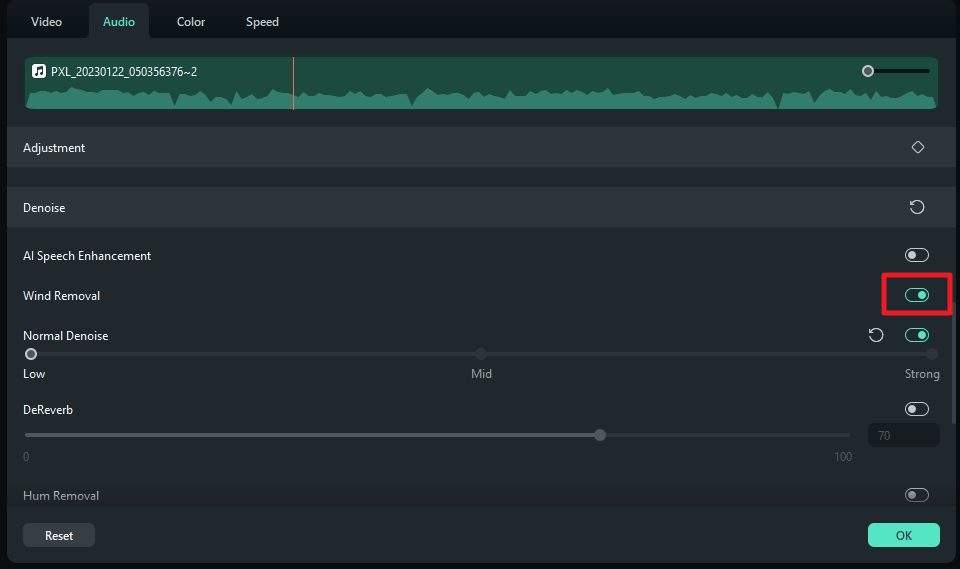Click the AI Speech Enhancement label

pos(87,255)
